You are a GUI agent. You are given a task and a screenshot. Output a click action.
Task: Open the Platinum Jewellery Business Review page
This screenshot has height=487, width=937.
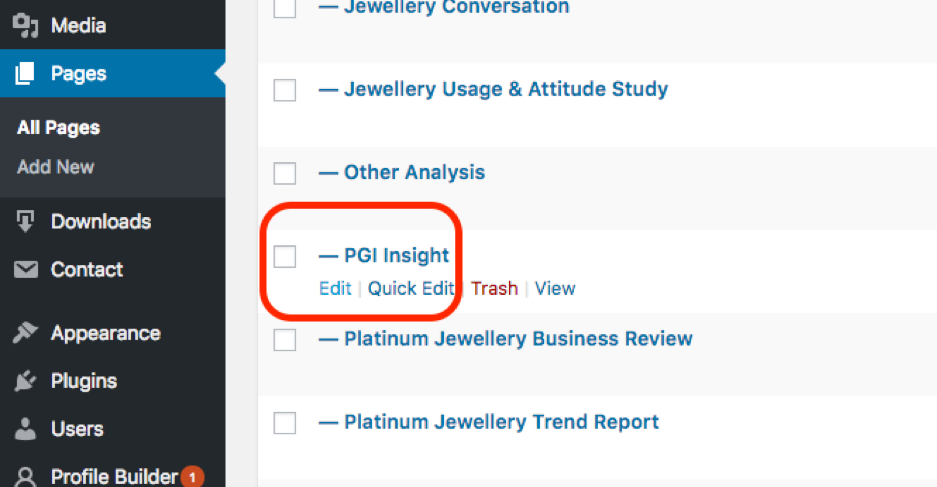click(517, 339)
